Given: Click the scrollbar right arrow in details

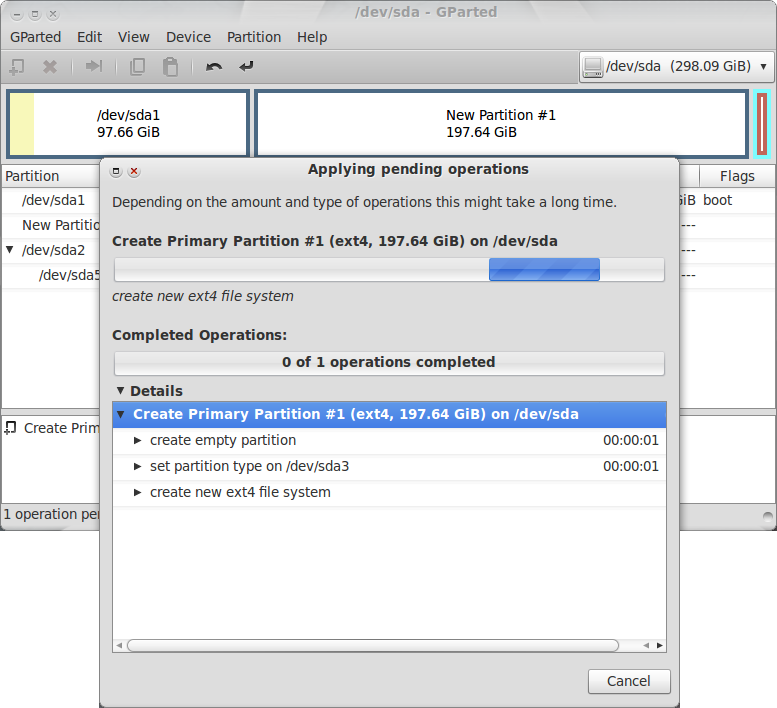Looking at the screenshot, I should click(660, 645).
